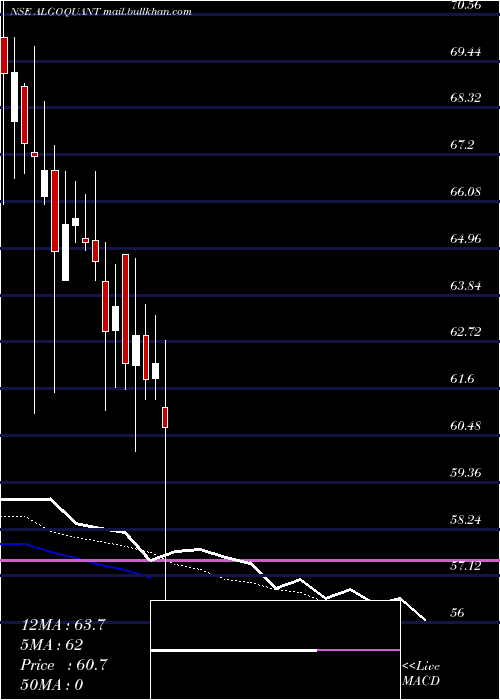Click the 69.44 price axis label
This screenshot has width=500, height=700.
pyautogui.click(x=466, y=52)
